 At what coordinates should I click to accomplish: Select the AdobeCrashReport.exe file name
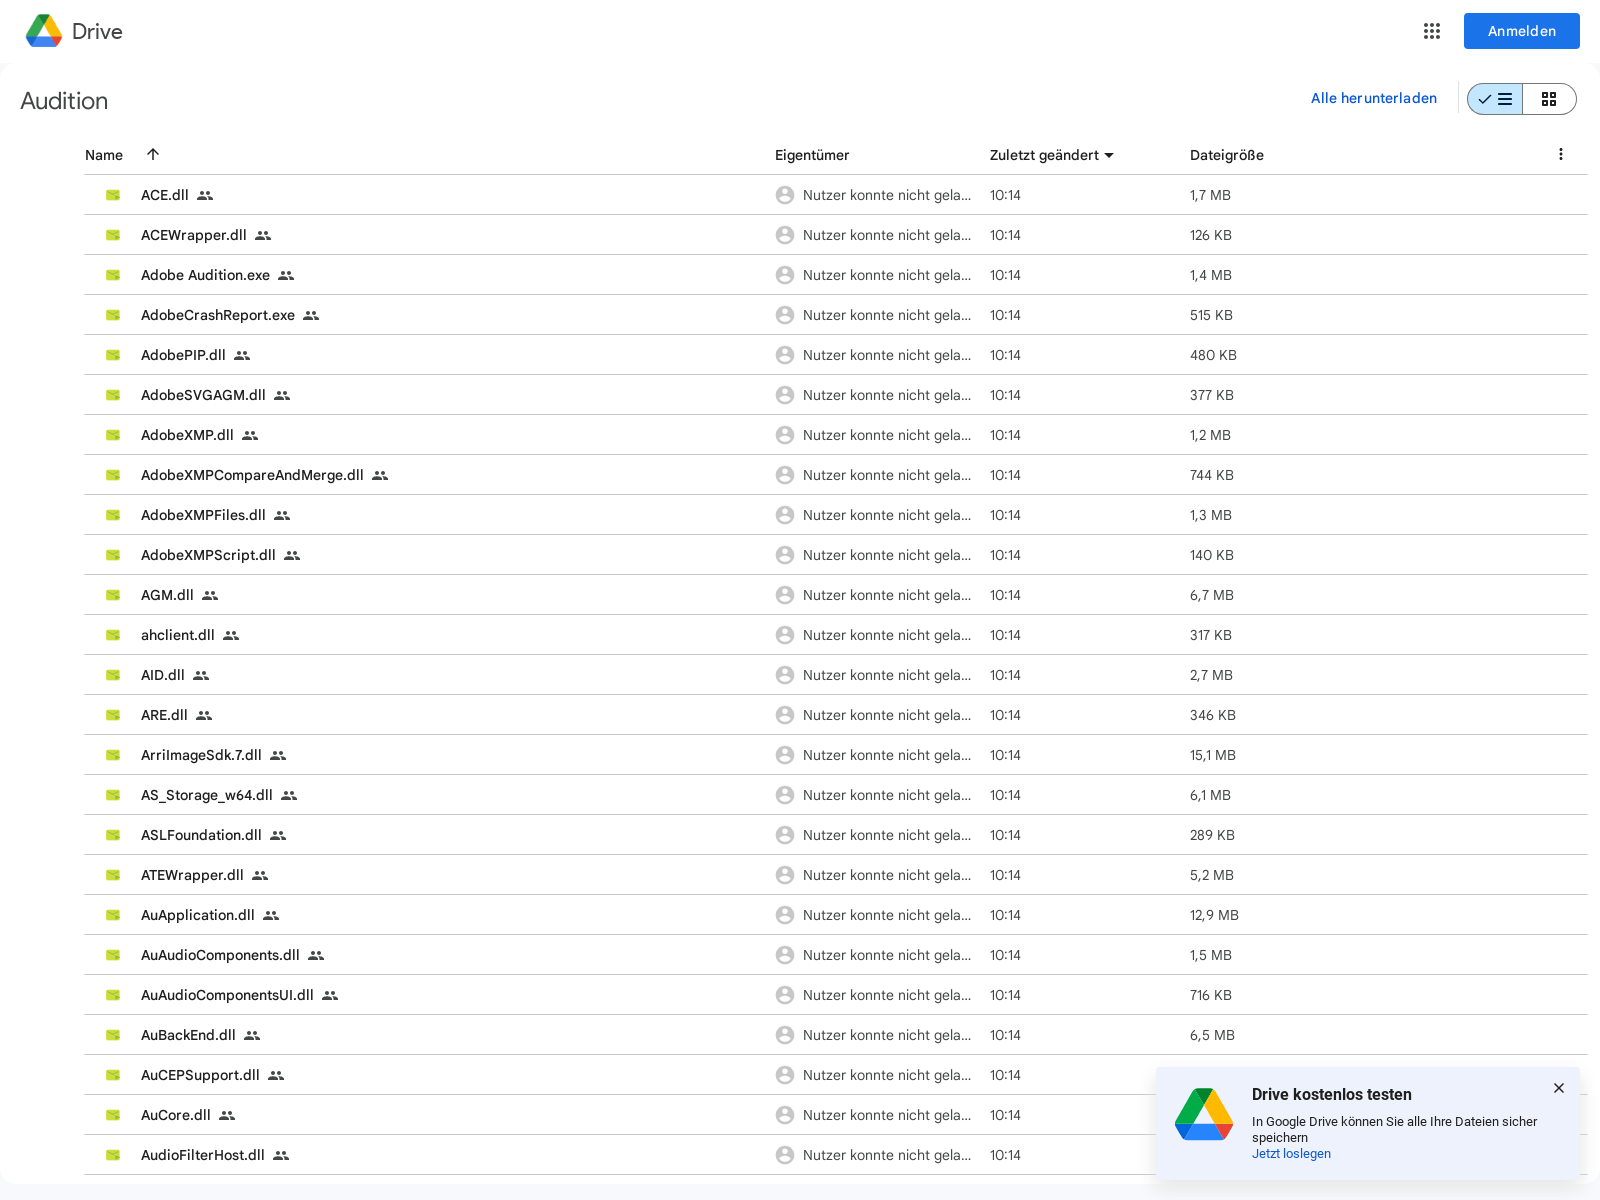[x=218, y=315]
